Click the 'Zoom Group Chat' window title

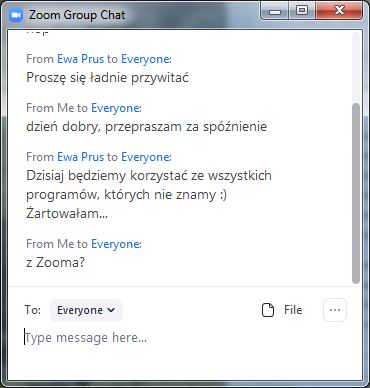tap(77, 15)
